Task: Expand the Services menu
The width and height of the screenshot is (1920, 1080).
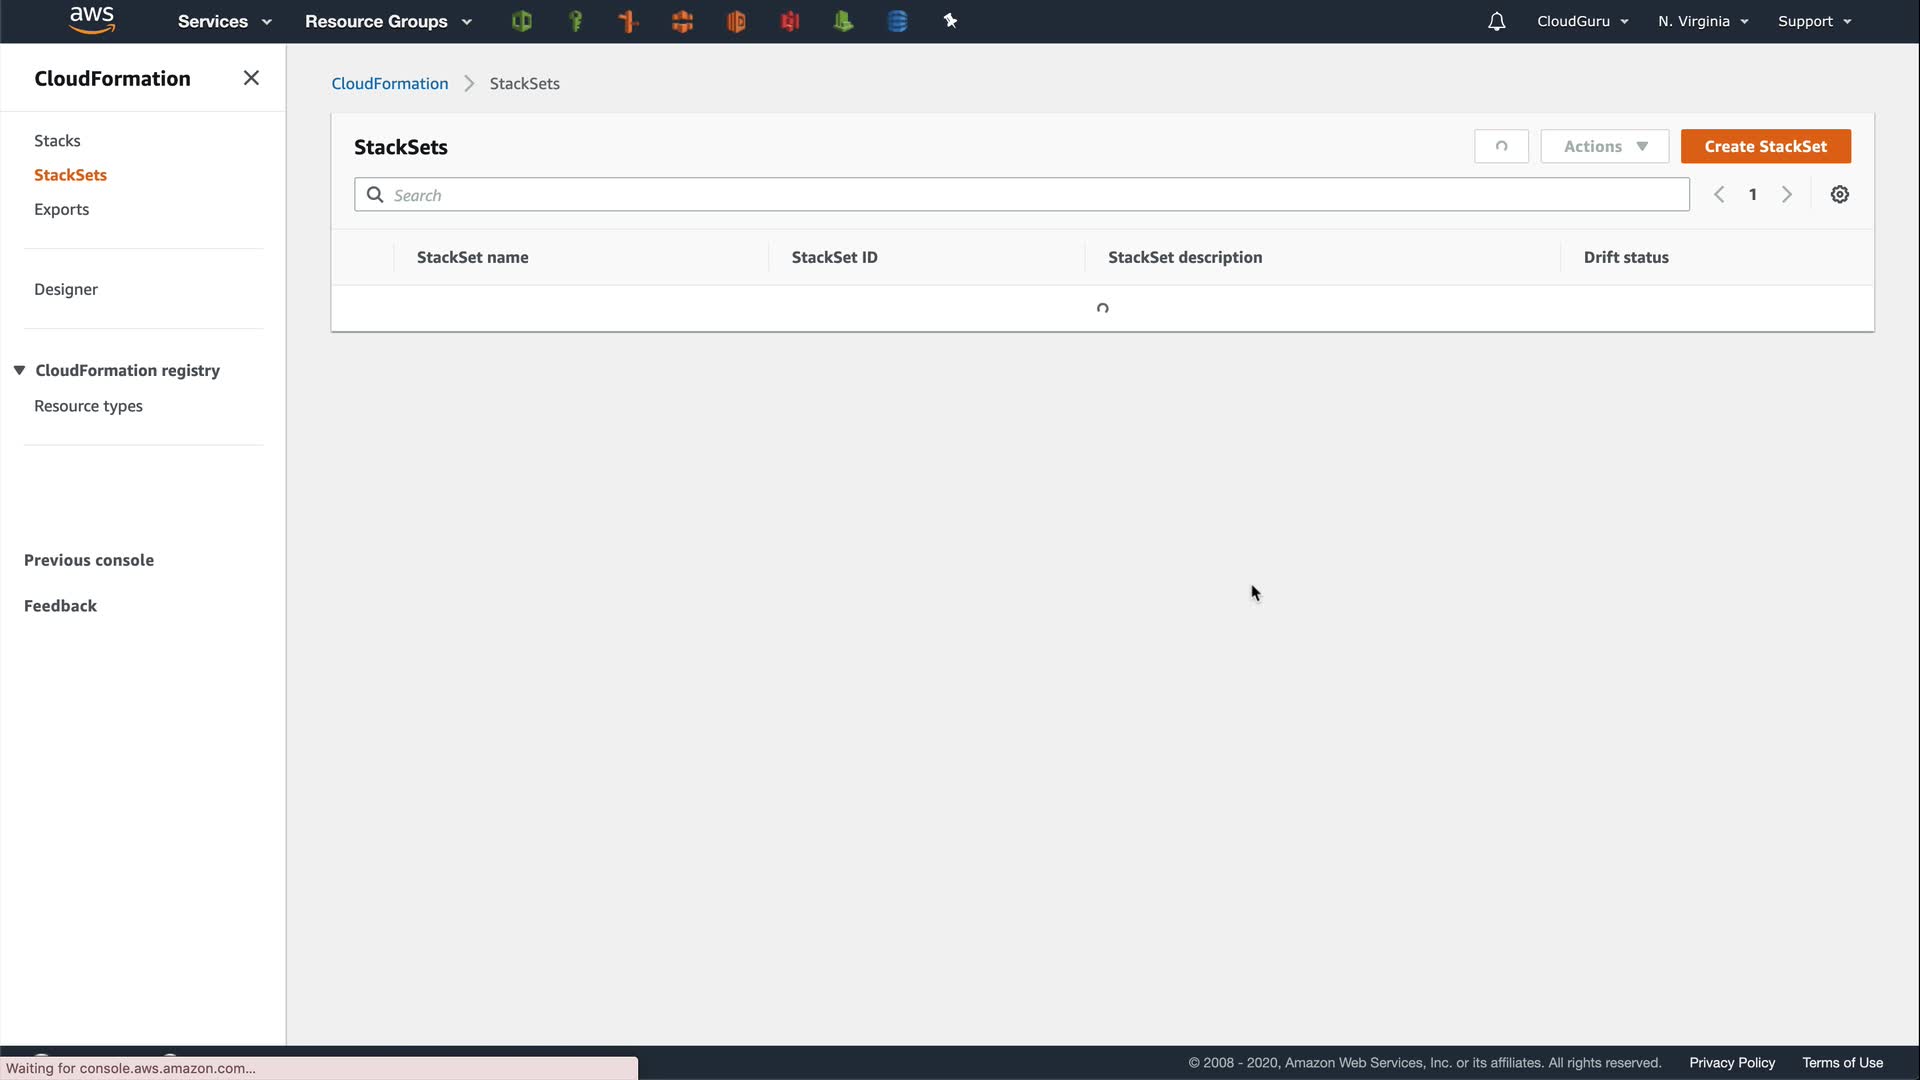Action: click(x=224, y=21)
